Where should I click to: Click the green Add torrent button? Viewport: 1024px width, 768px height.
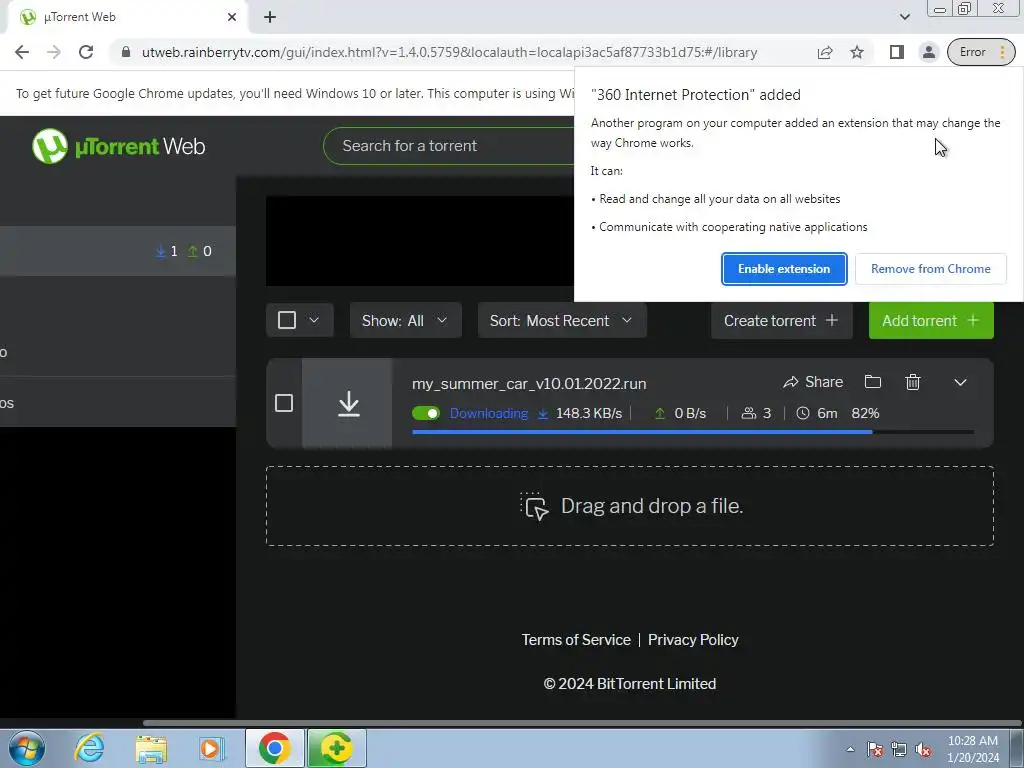click(x=931, y=321)
